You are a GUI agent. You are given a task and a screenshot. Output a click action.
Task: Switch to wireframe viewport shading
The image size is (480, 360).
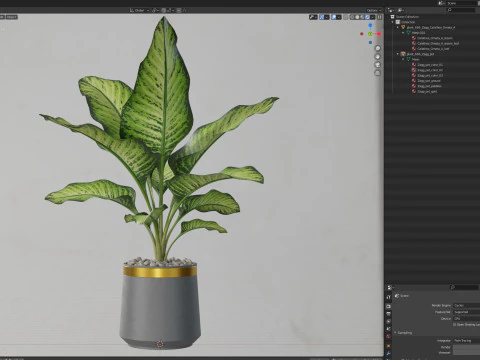(352, 17)
